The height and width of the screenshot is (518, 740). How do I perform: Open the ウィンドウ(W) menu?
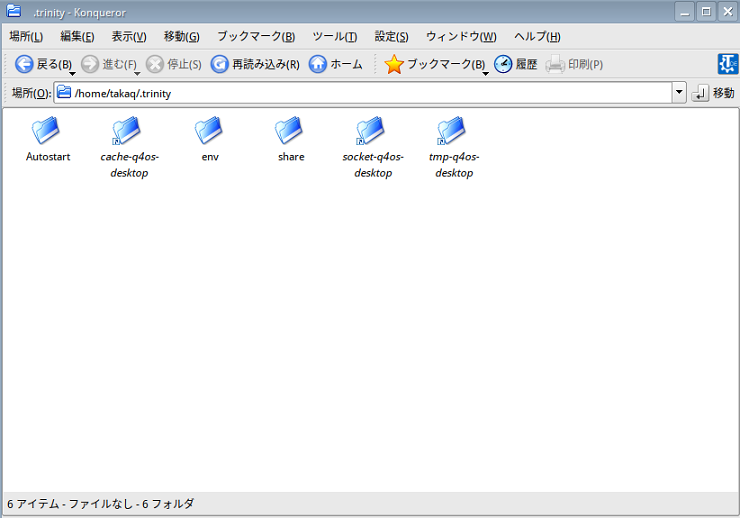tap(461, 36)
